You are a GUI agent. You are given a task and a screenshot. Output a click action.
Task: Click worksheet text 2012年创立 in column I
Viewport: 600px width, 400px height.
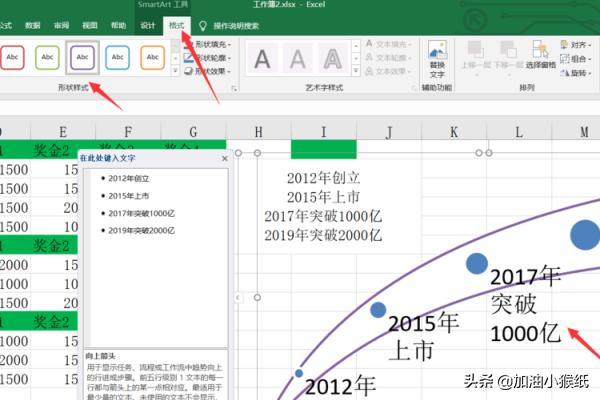324,178
